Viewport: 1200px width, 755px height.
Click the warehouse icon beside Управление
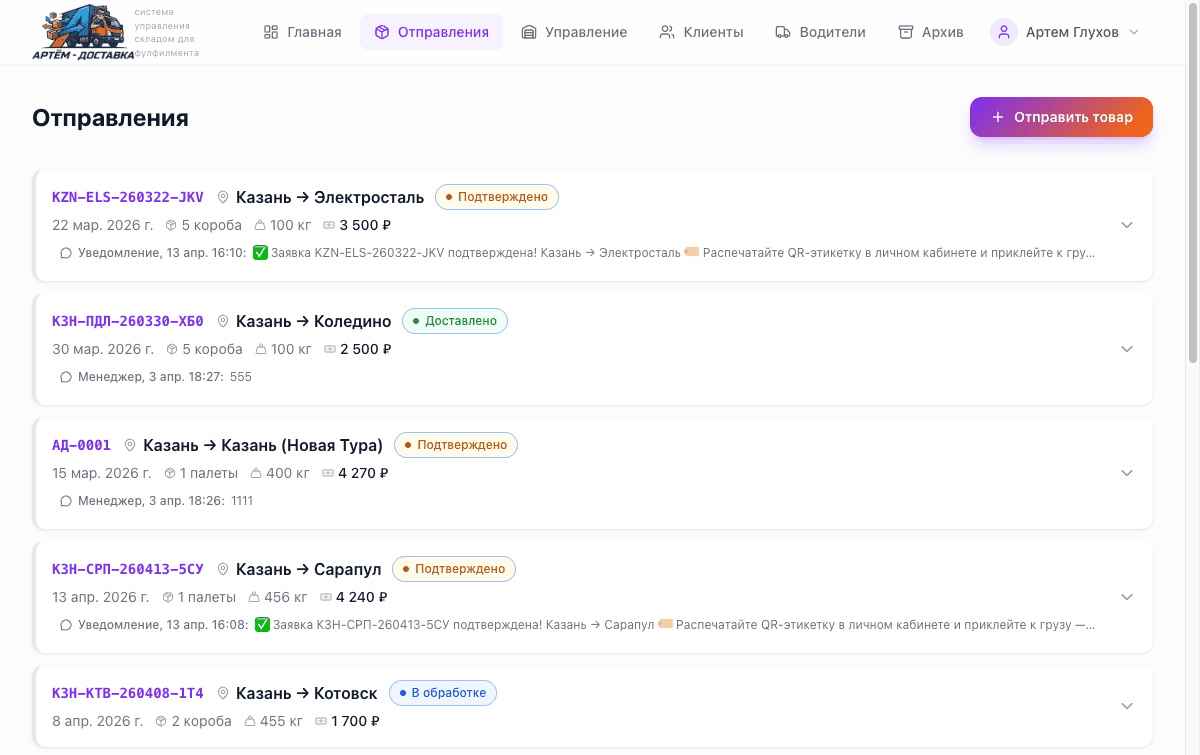tap(529, 32)
